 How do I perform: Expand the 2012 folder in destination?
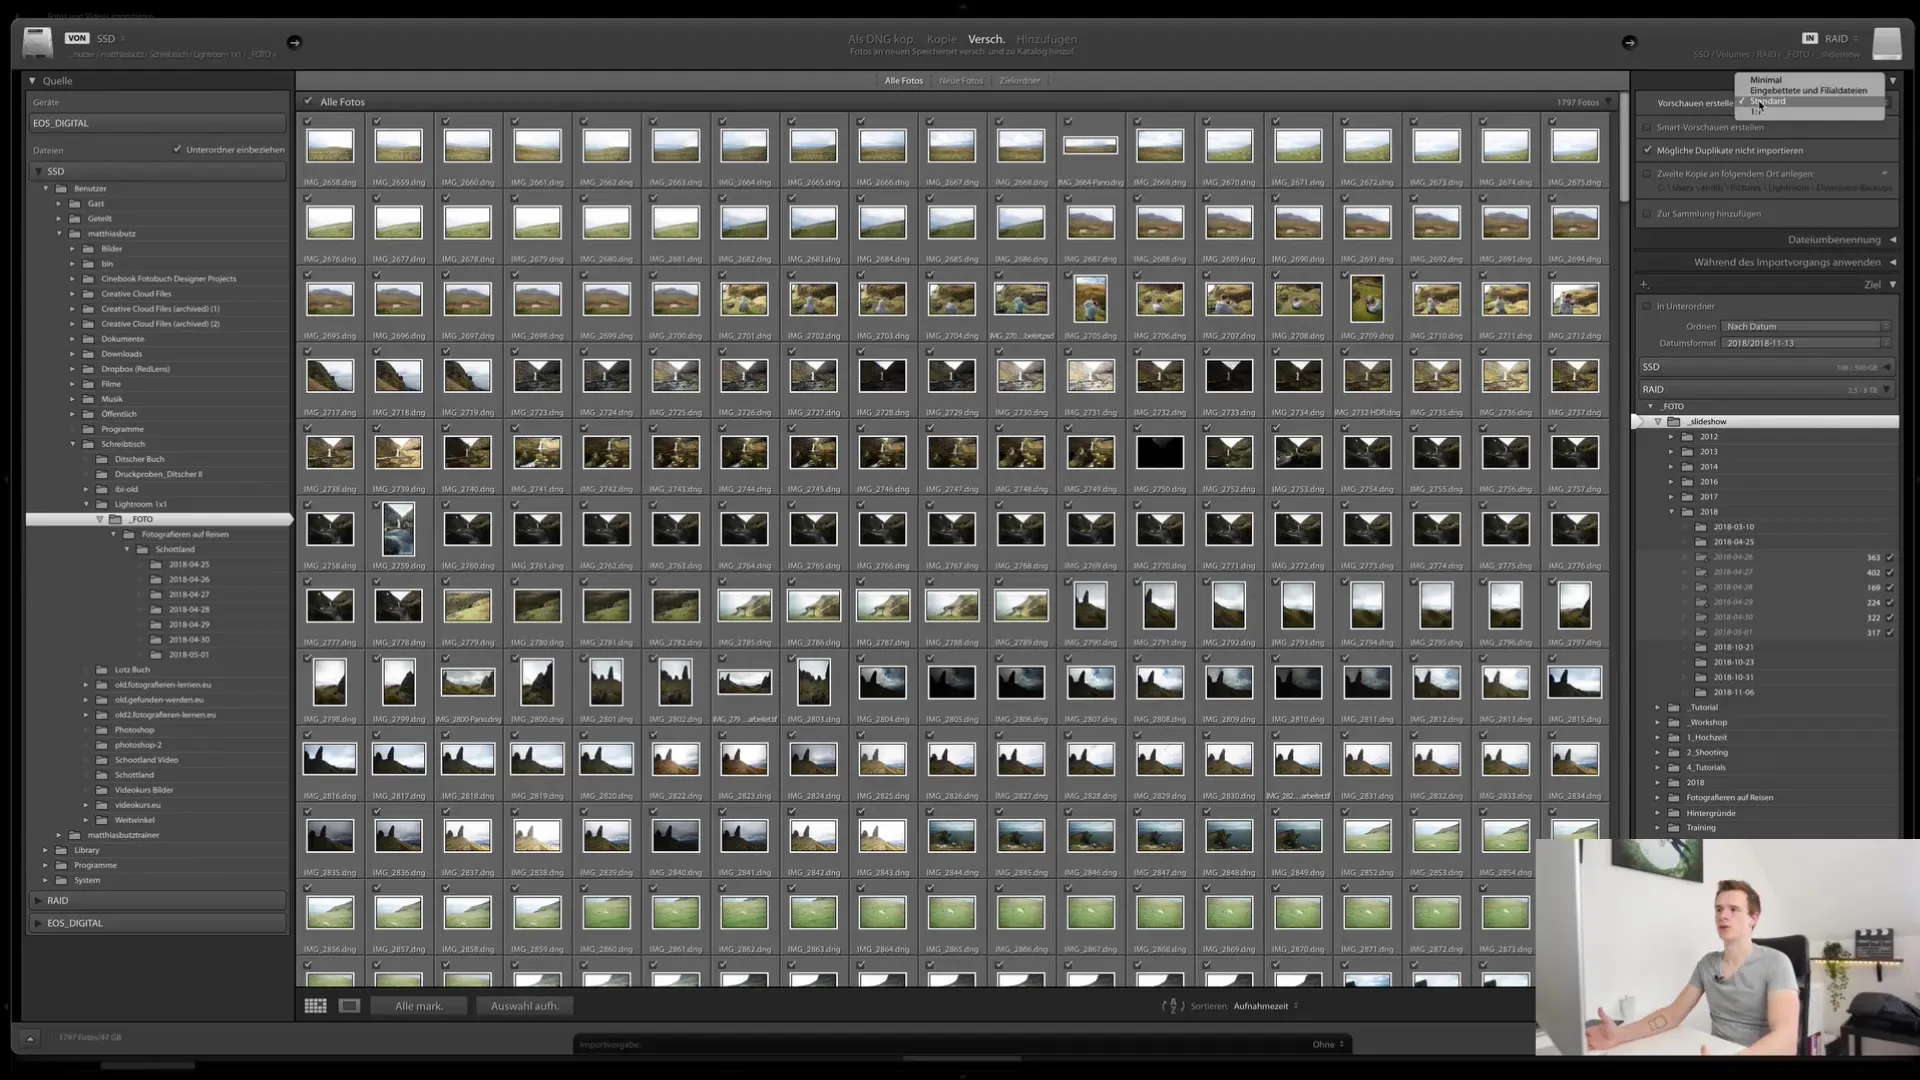coord(1671,437)
